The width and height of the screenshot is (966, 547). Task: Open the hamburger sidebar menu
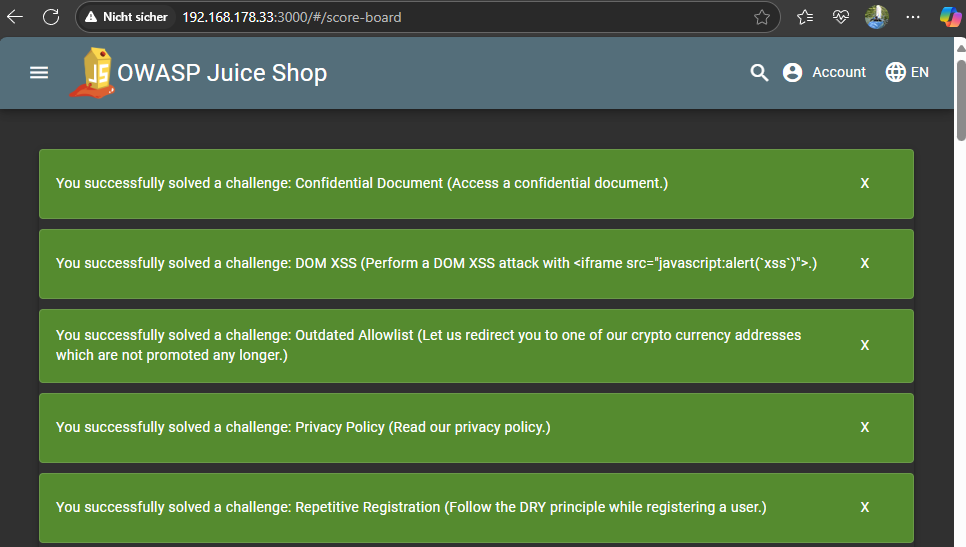point(39,72)
